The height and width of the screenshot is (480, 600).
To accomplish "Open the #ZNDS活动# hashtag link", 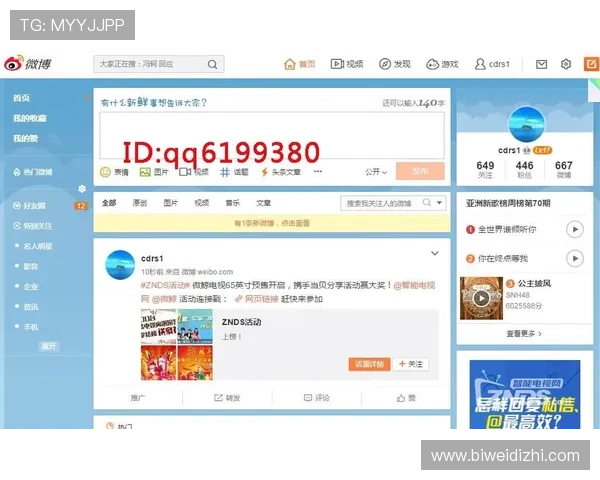I will [165, 285].
